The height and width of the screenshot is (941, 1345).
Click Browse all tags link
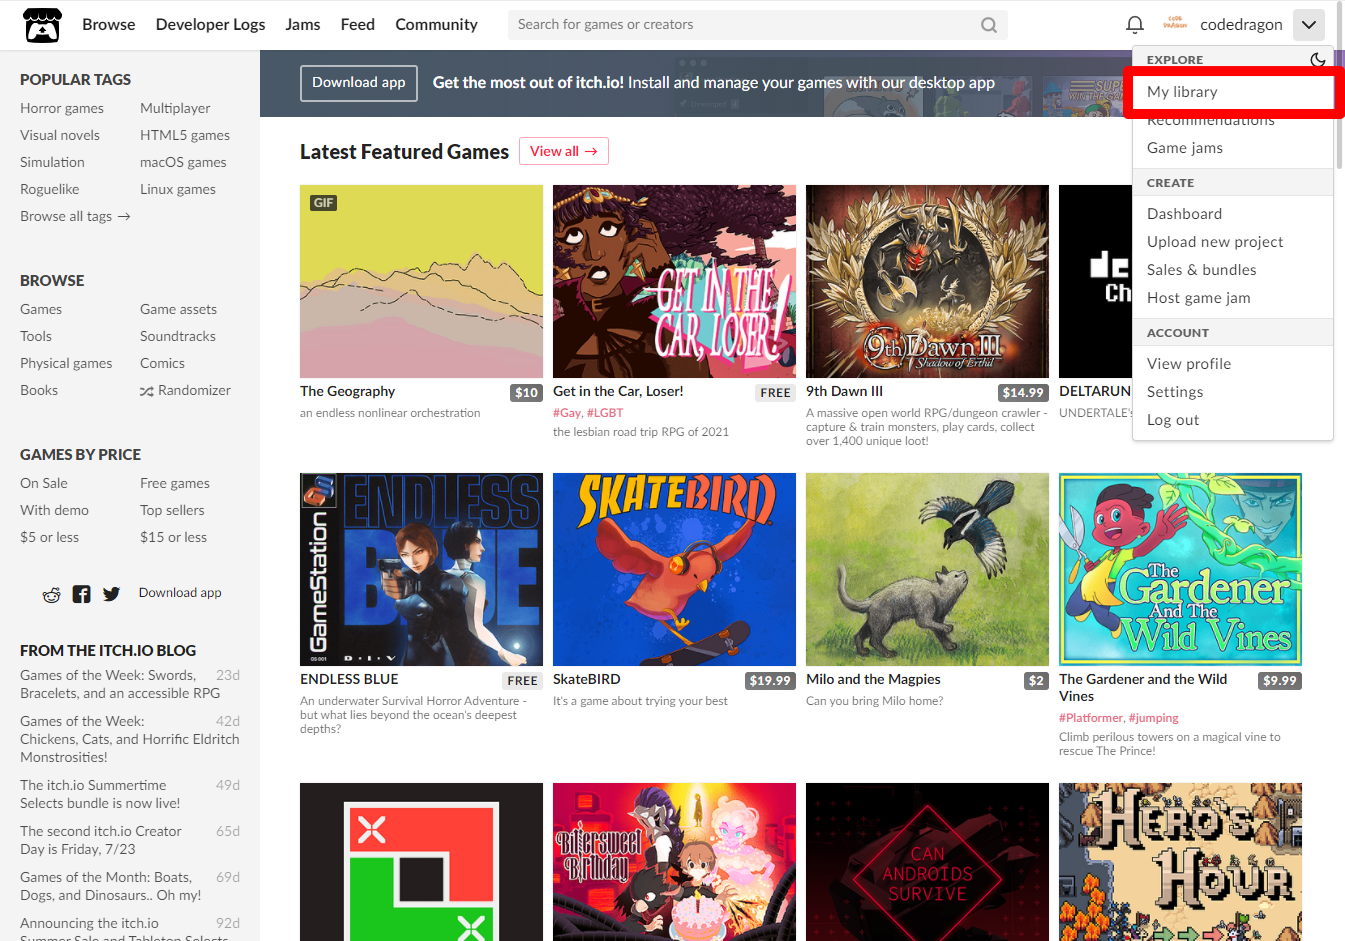tap(75, 216)
